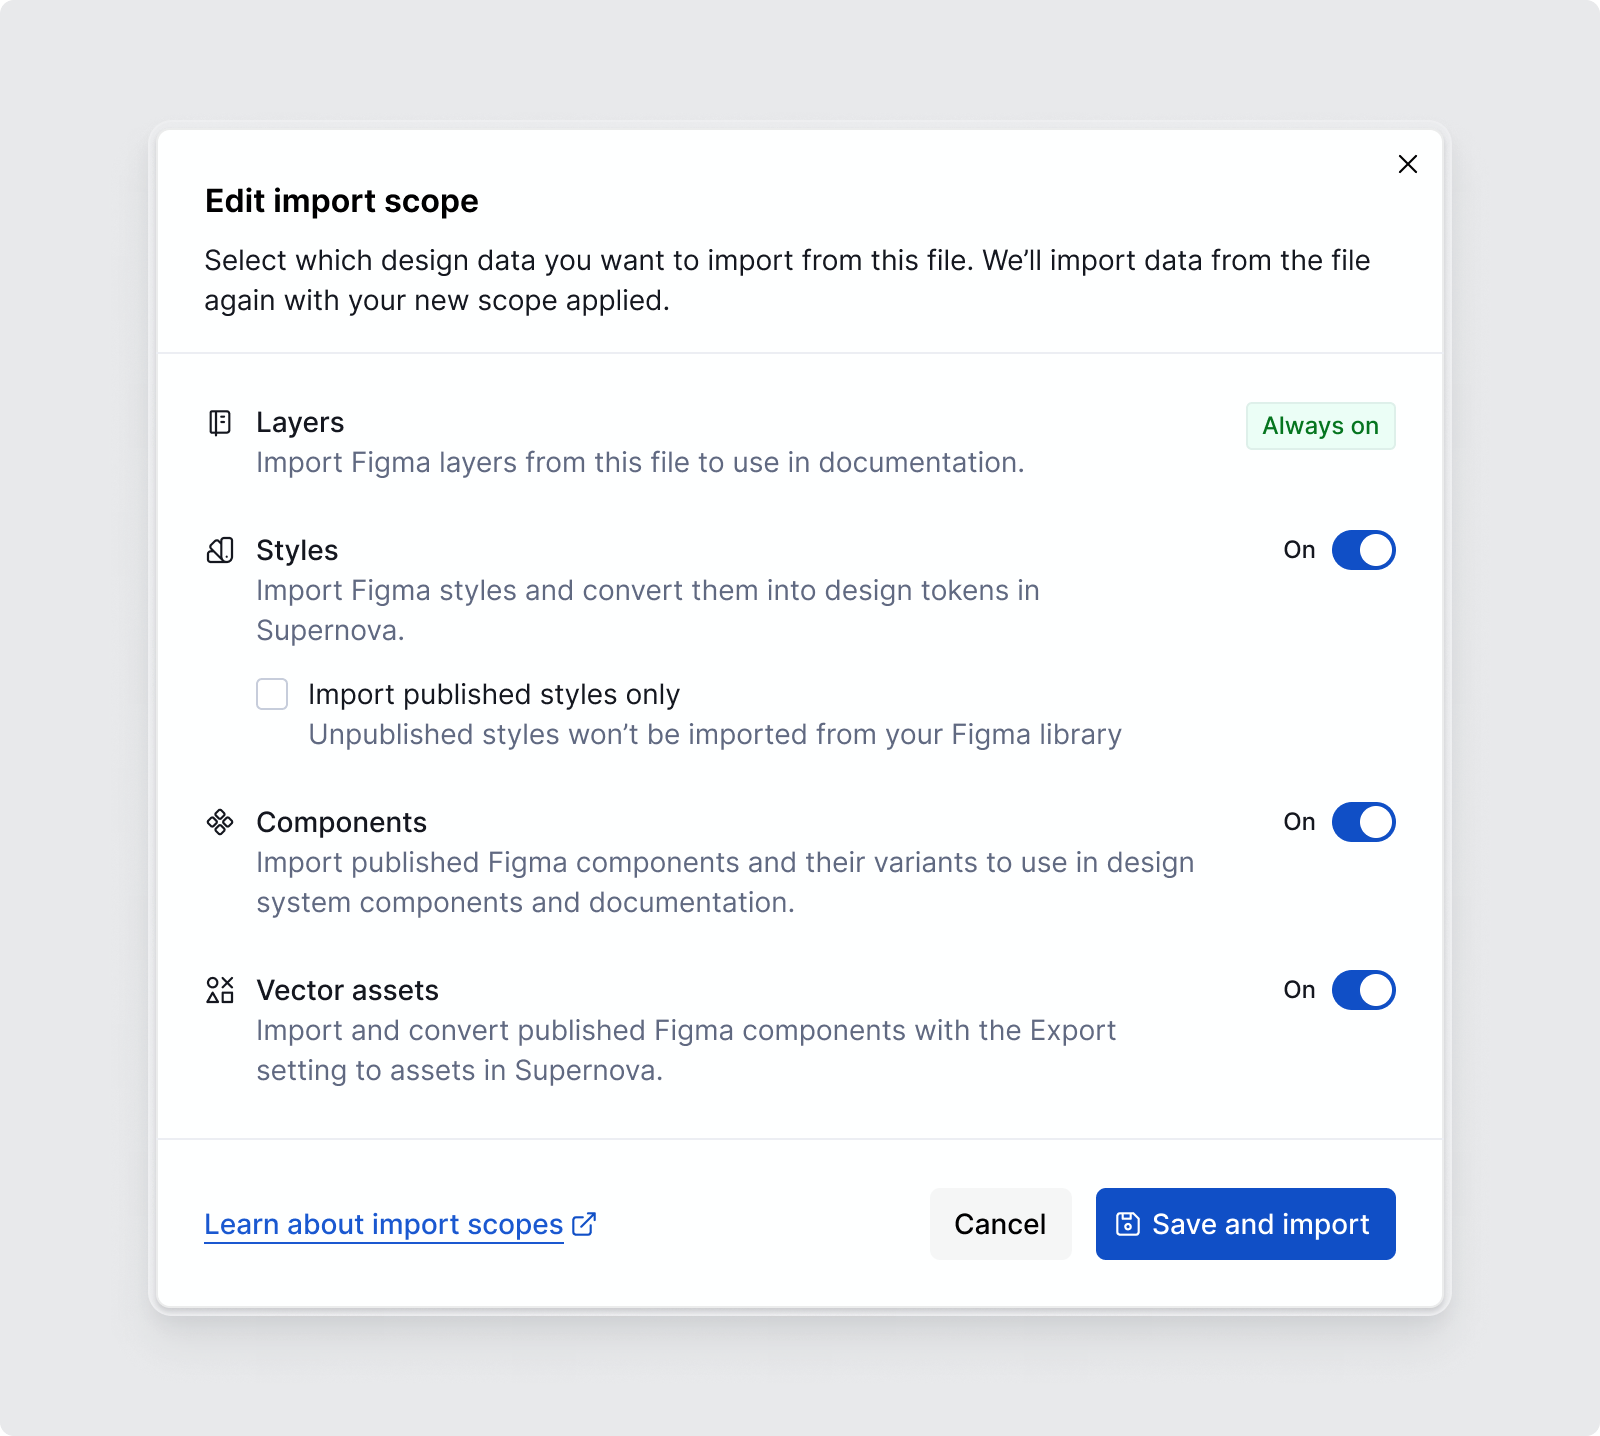Click the Styles row icon
Viewport: 1600px width, 1436px height.
click(x=220, y=550)
